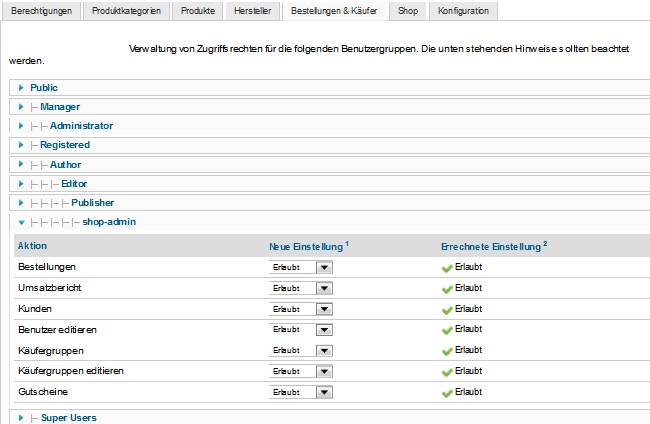The width and height of the screenshot is (650, 424).
Task: Click the Editor group title
Action: click(x=75, y=184)
